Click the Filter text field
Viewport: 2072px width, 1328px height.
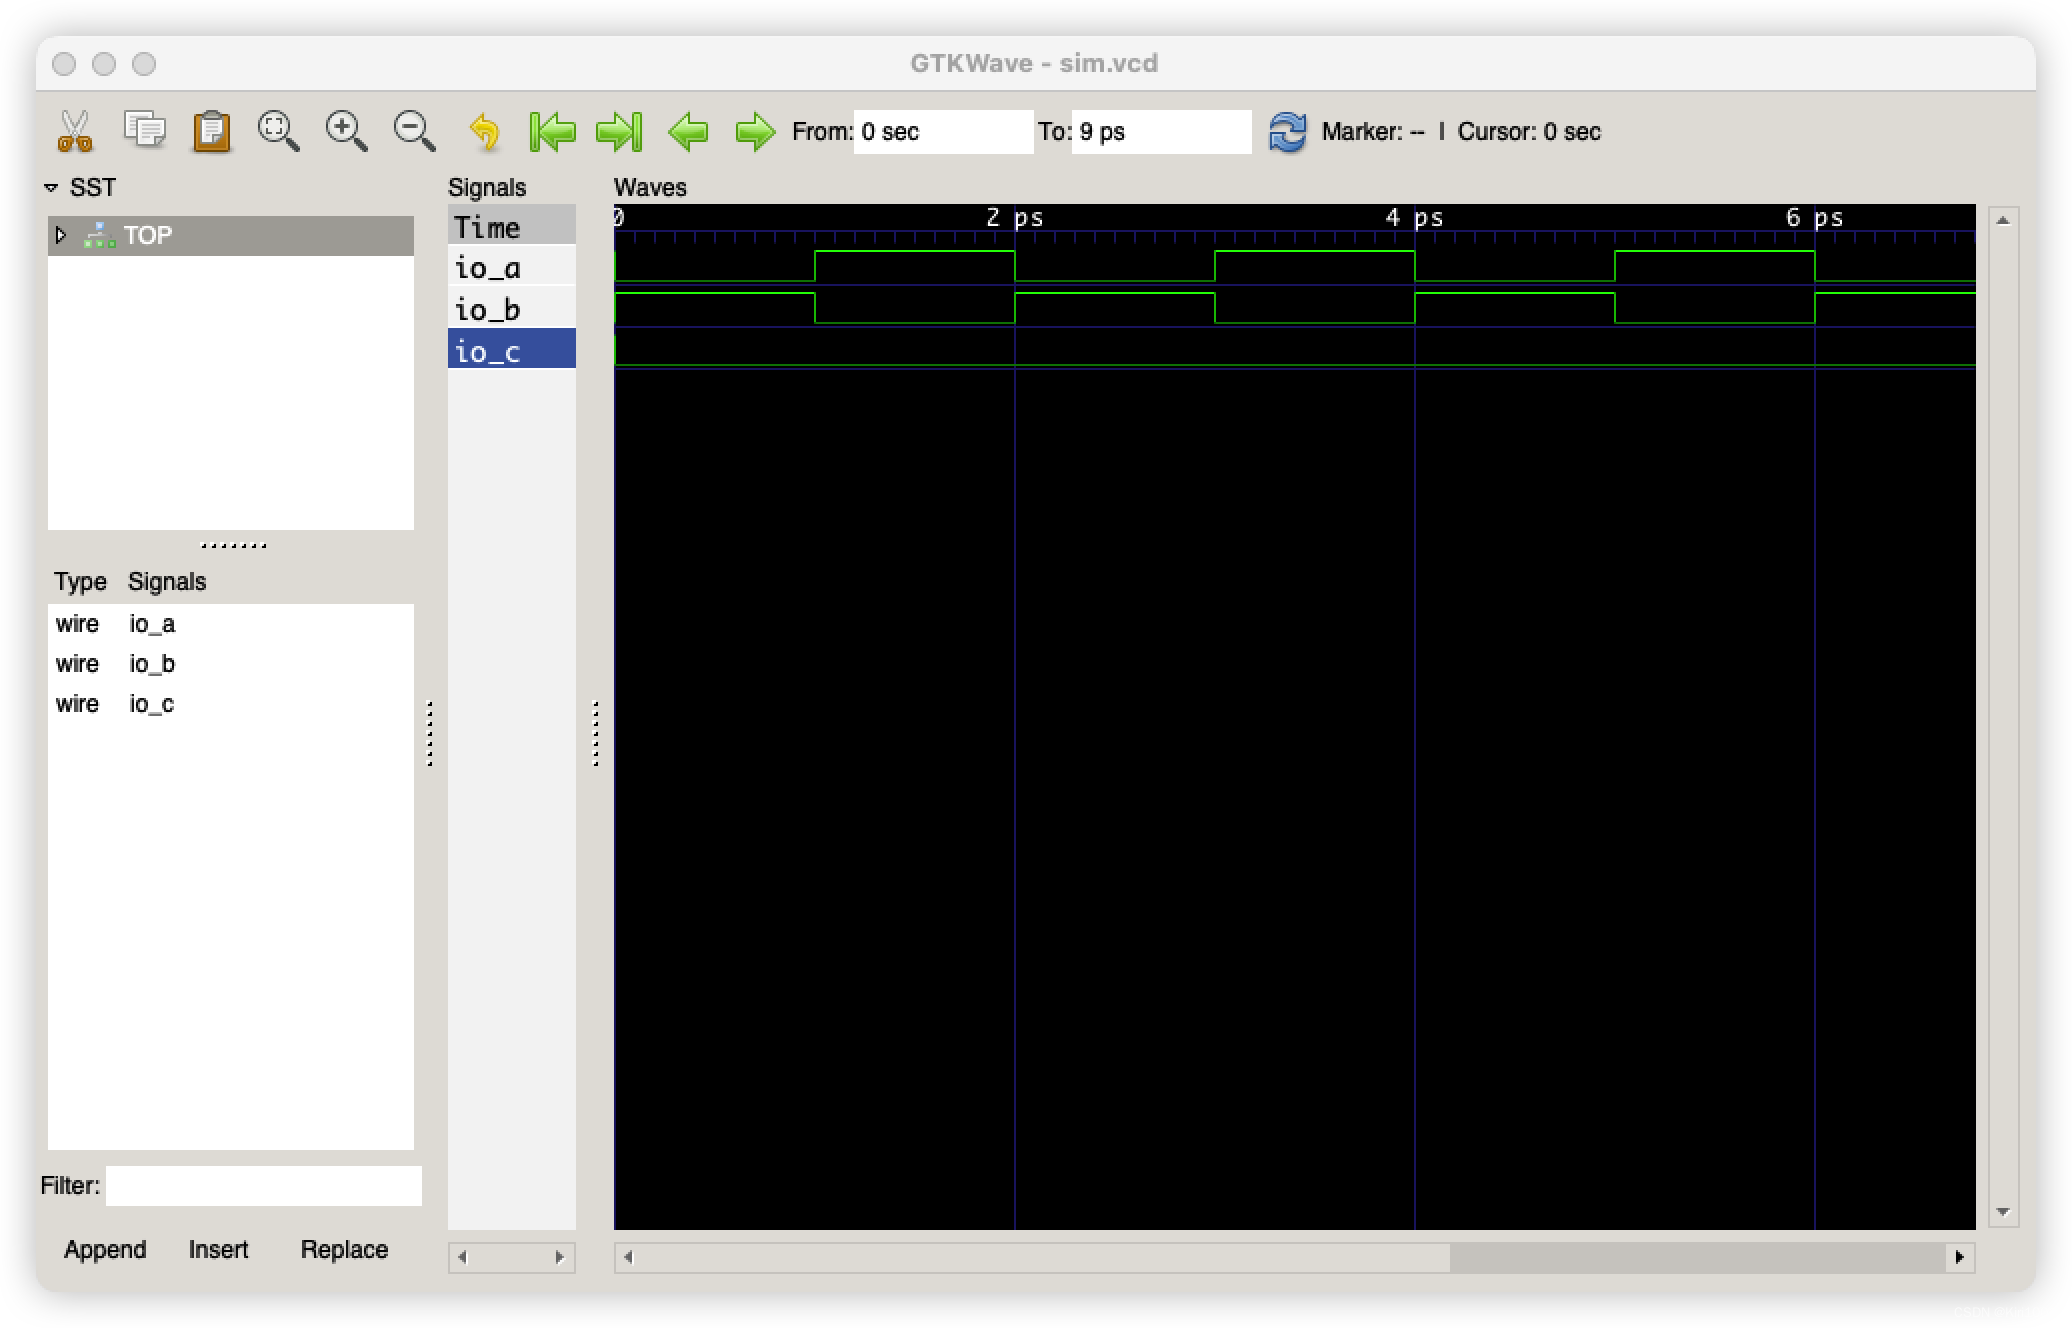pyautogui.click(x=264, y=1186)
